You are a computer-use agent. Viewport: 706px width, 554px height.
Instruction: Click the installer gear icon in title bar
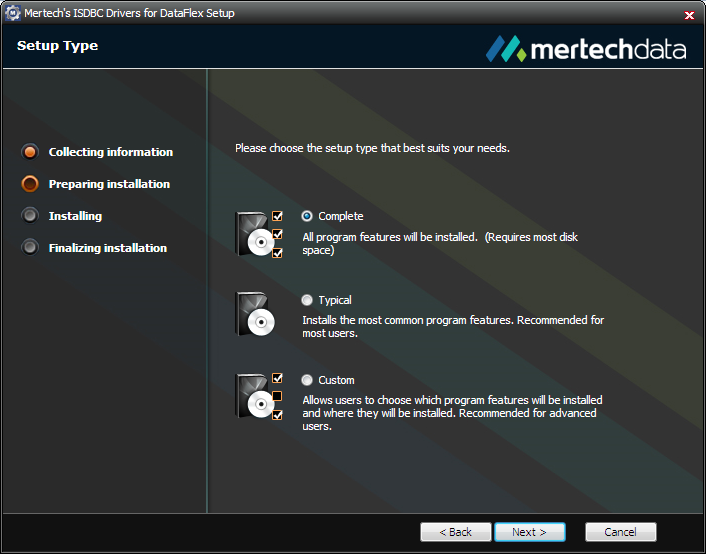[13, 15]
